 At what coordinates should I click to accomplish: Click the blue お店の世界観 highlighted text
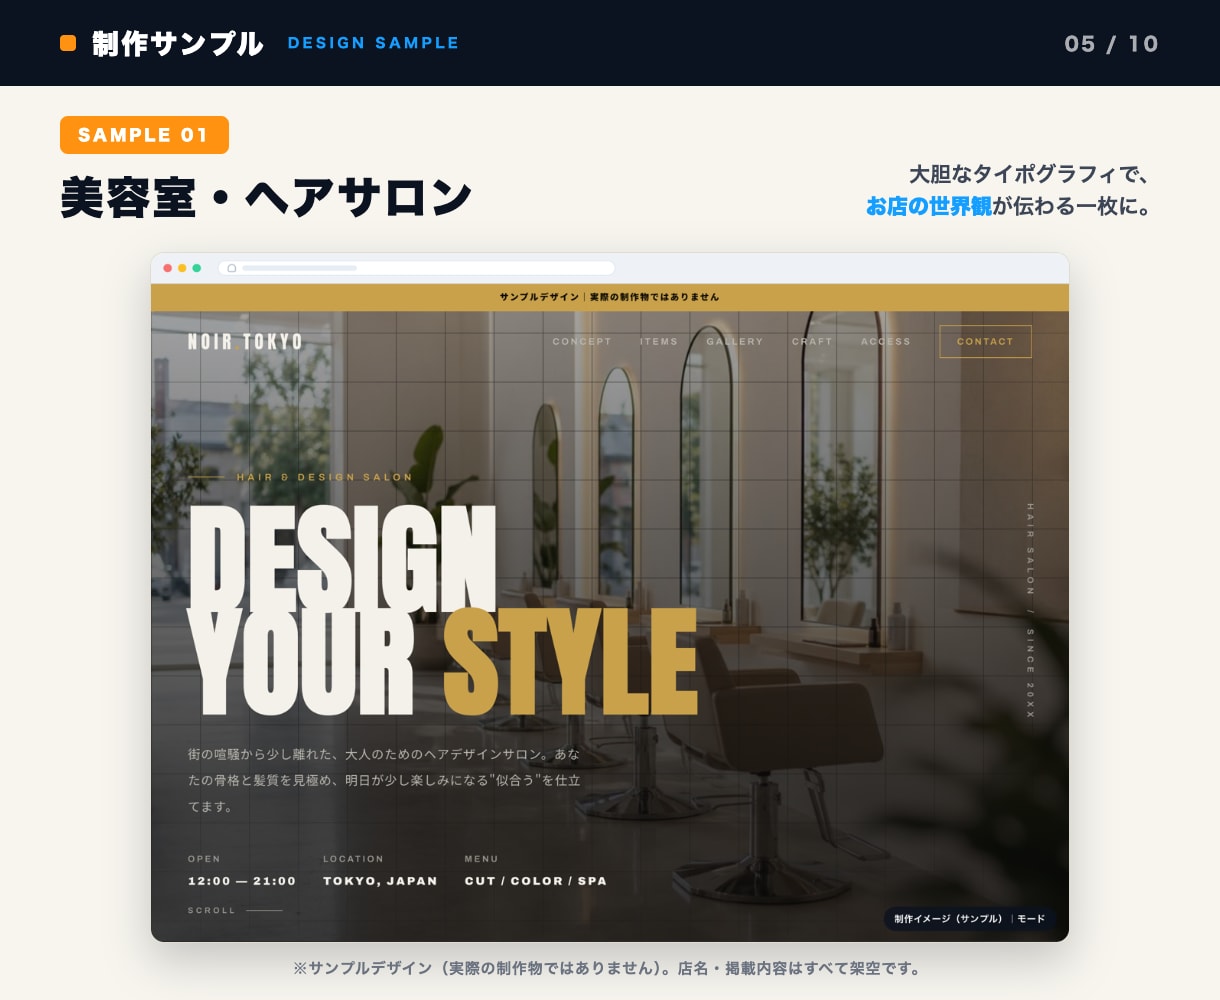coord(929,206)
